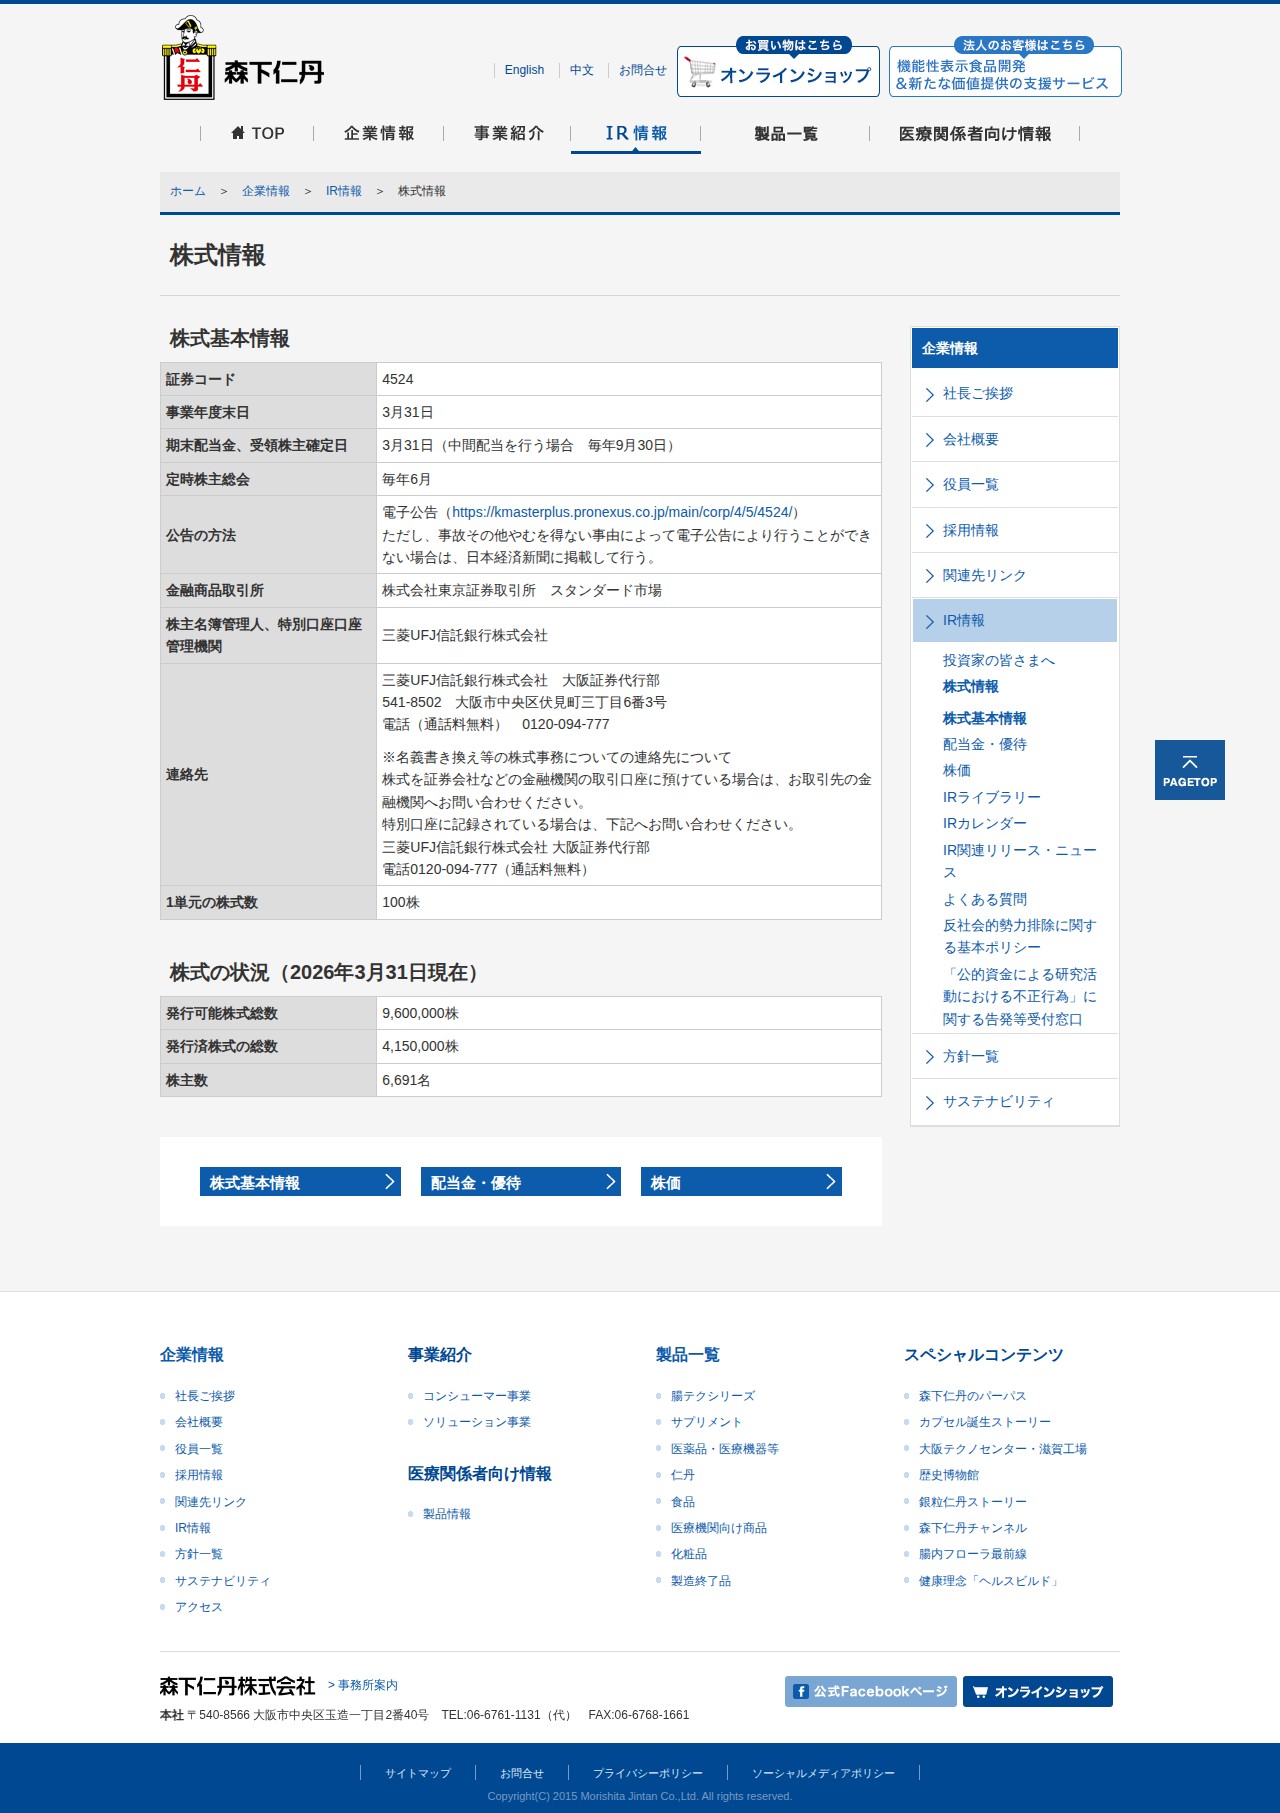Click chevron beside サステナビリティ in sidebar
Image resolution: width=1280 pixels, height=1813 pixels.
point(930,1102)
